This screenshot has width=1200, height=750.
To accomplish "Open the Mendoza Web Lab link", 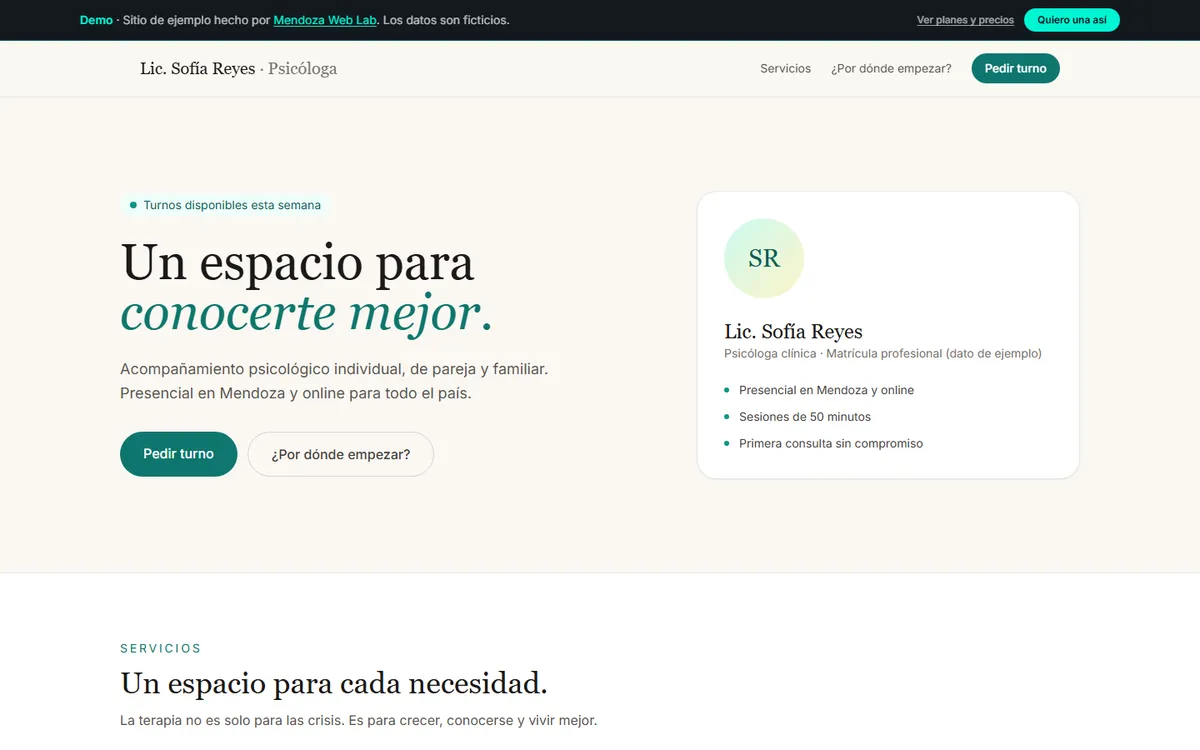I will (325, 20).
